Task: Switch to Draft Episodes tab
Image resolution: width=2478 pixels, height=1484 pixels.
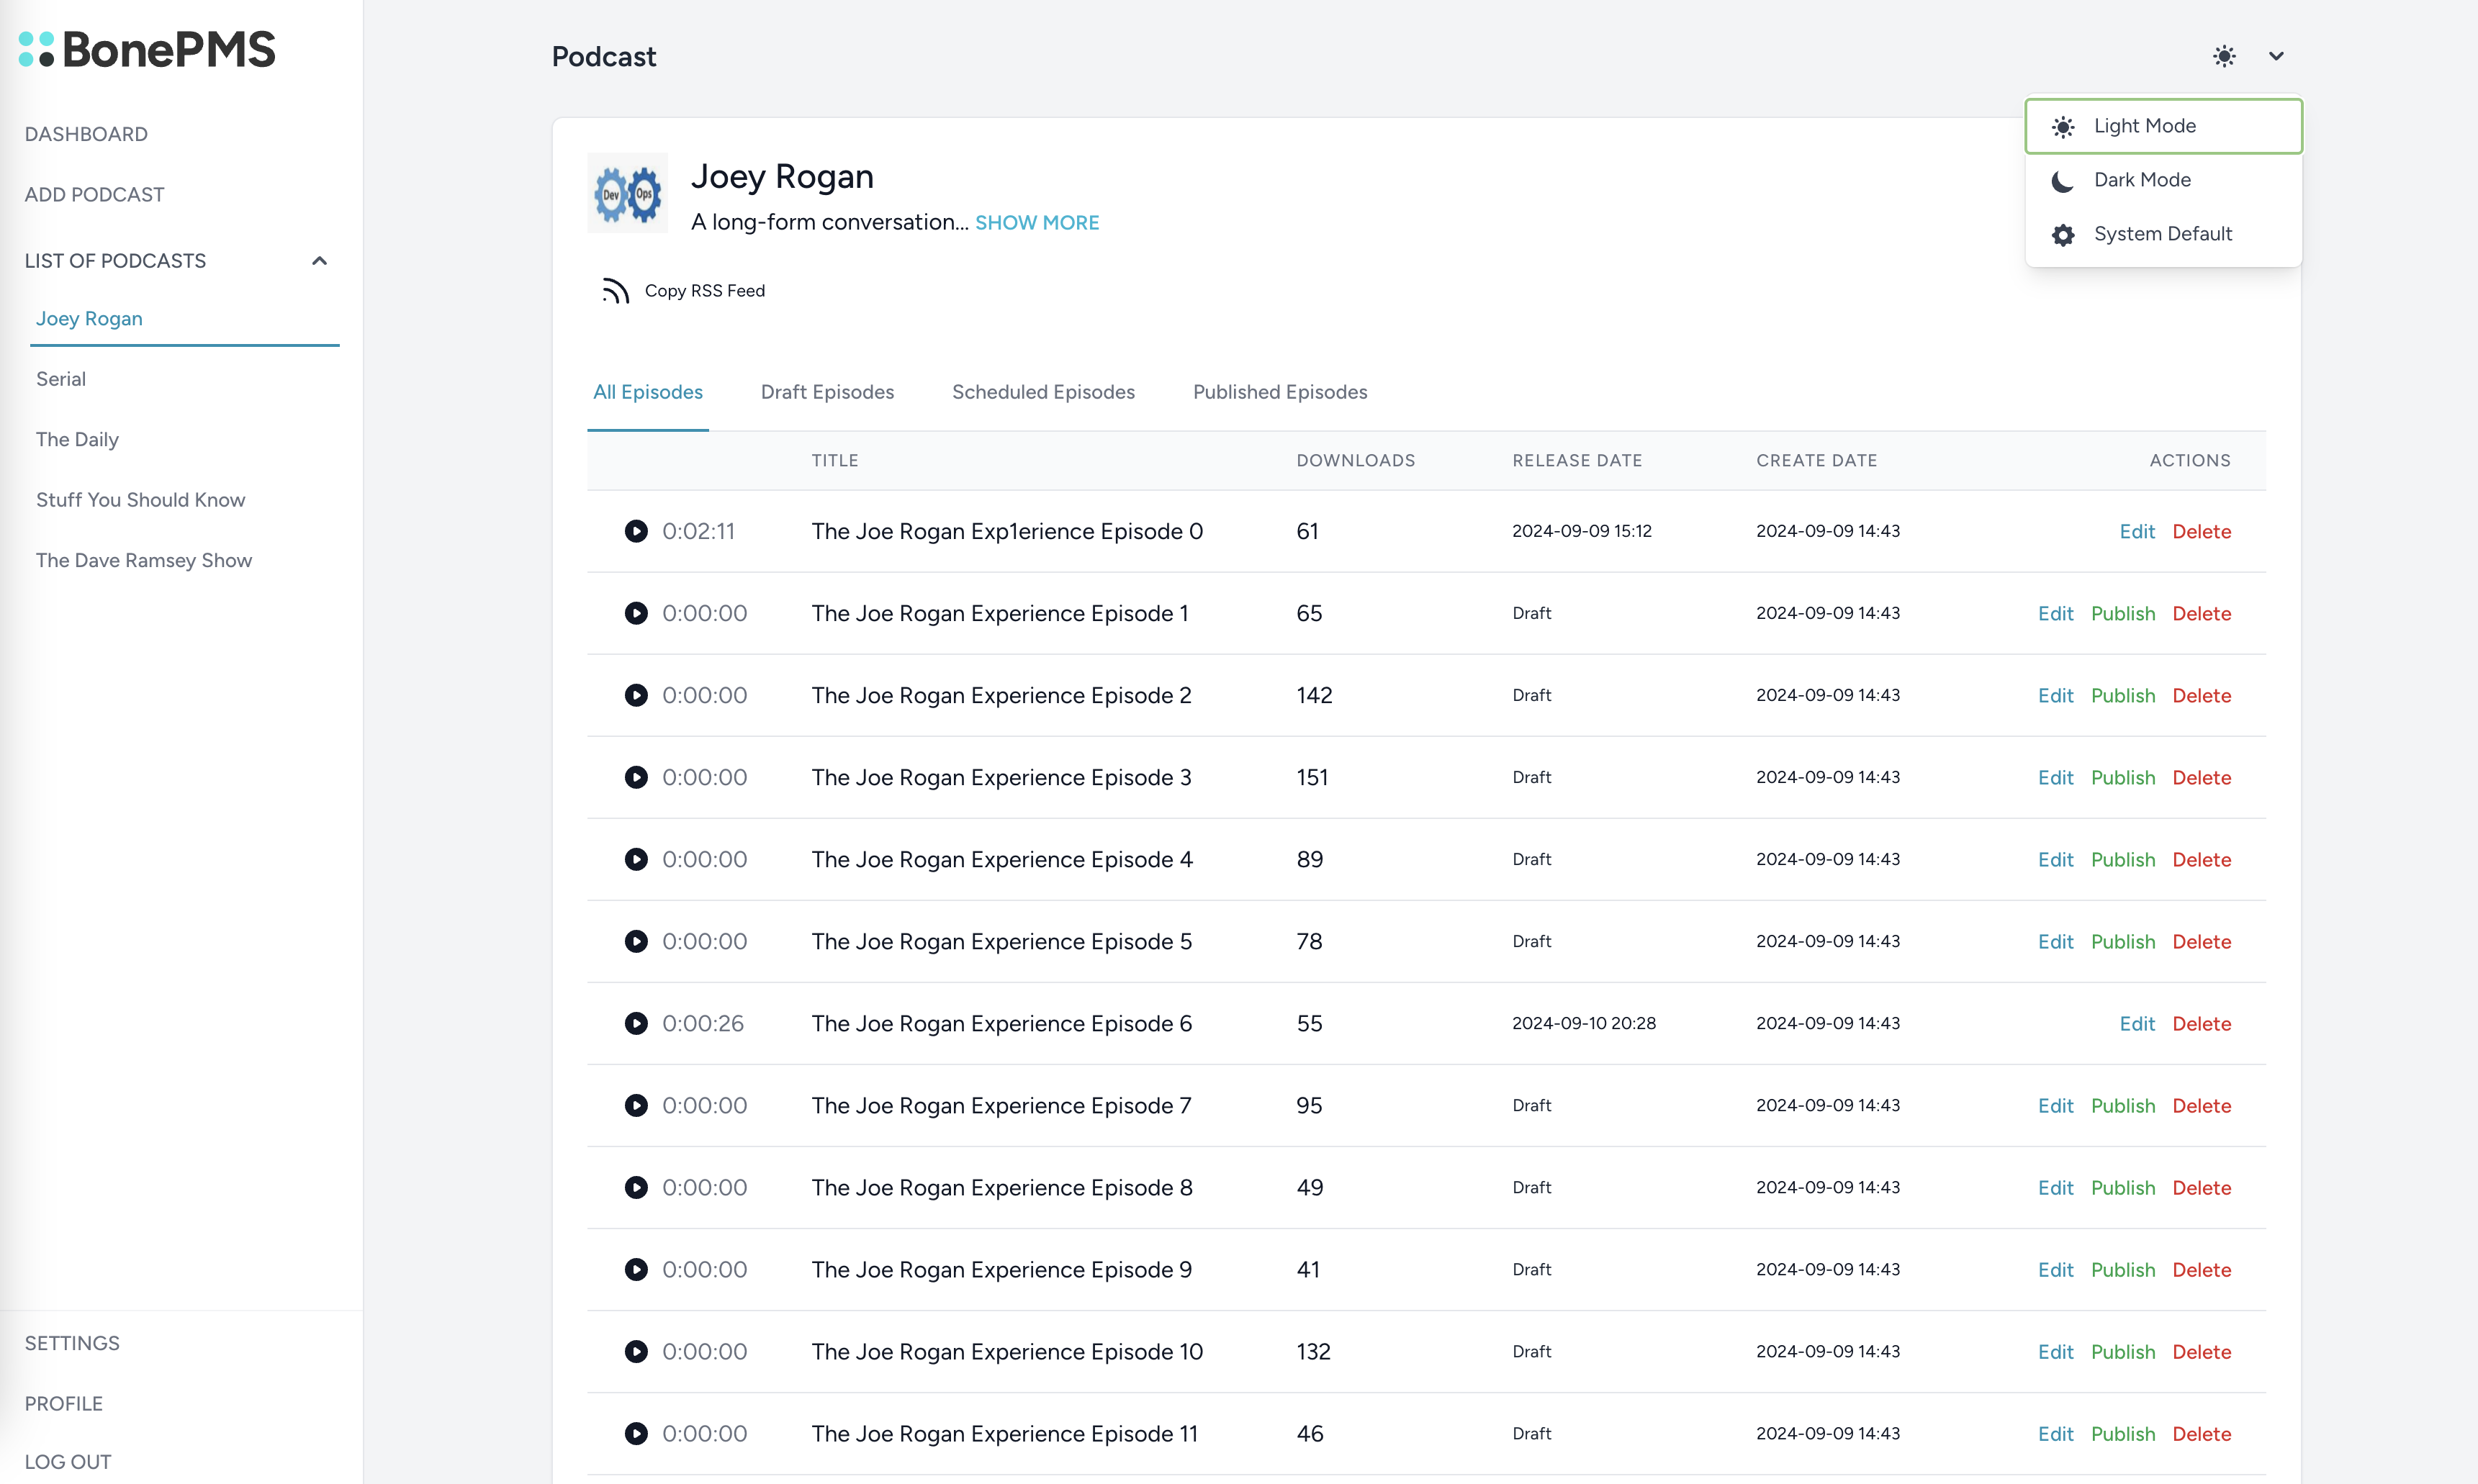Action: coord(826,392)
